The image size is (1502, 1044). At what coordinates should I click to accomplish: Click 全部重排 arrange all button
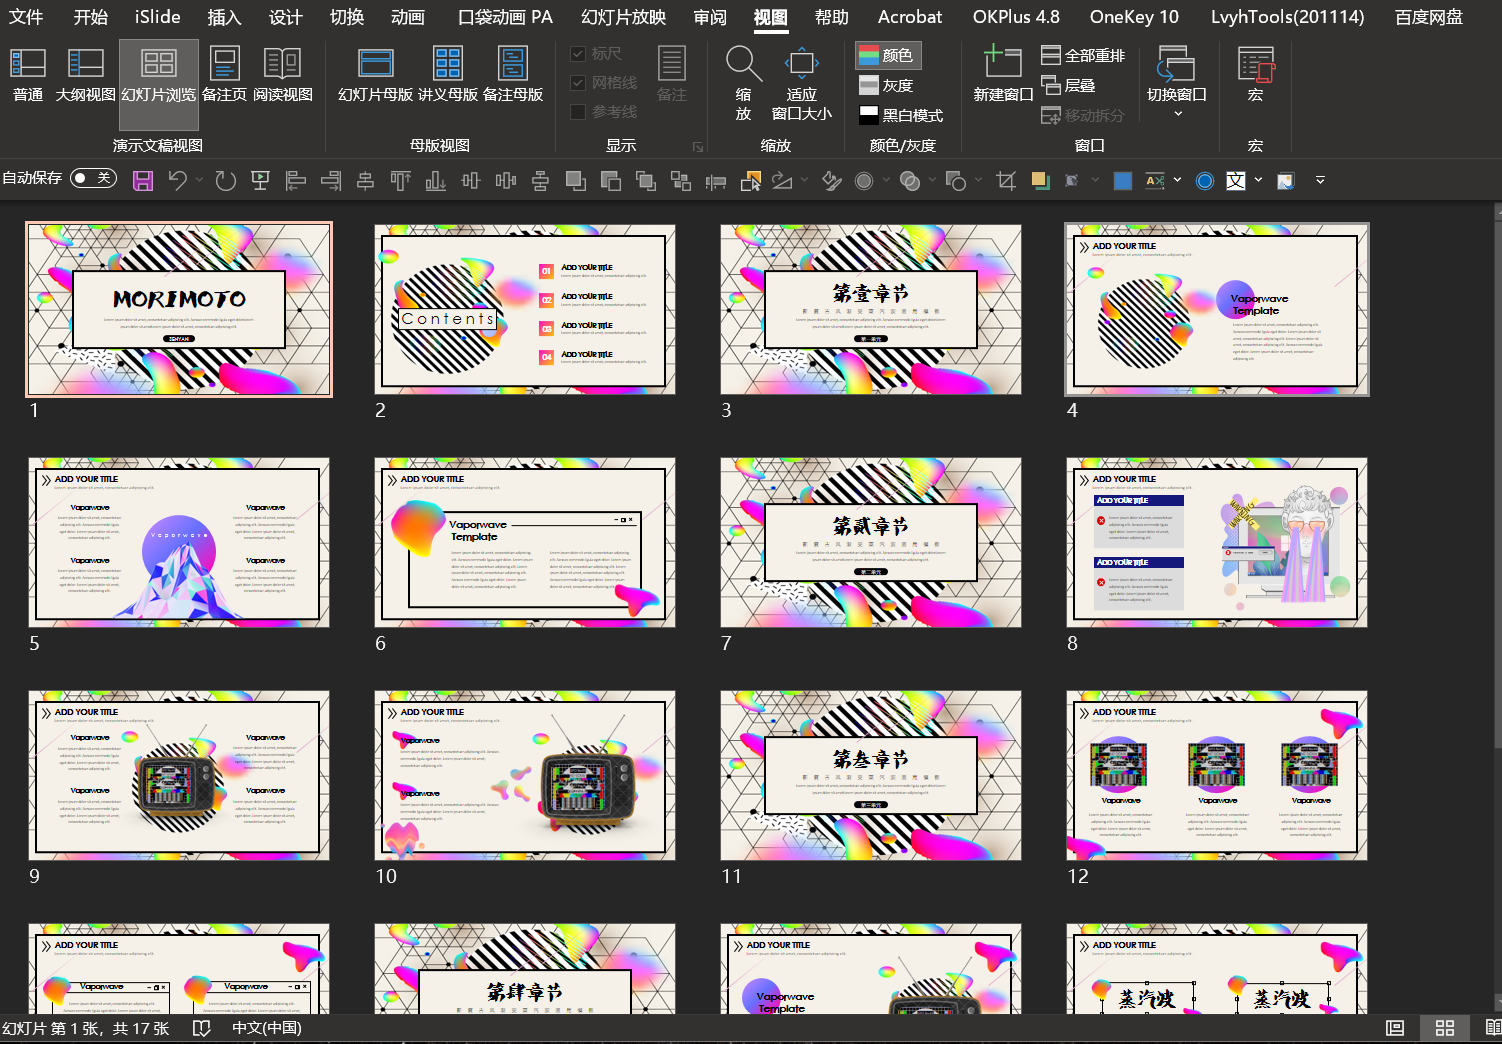[x=1083, y=56]
